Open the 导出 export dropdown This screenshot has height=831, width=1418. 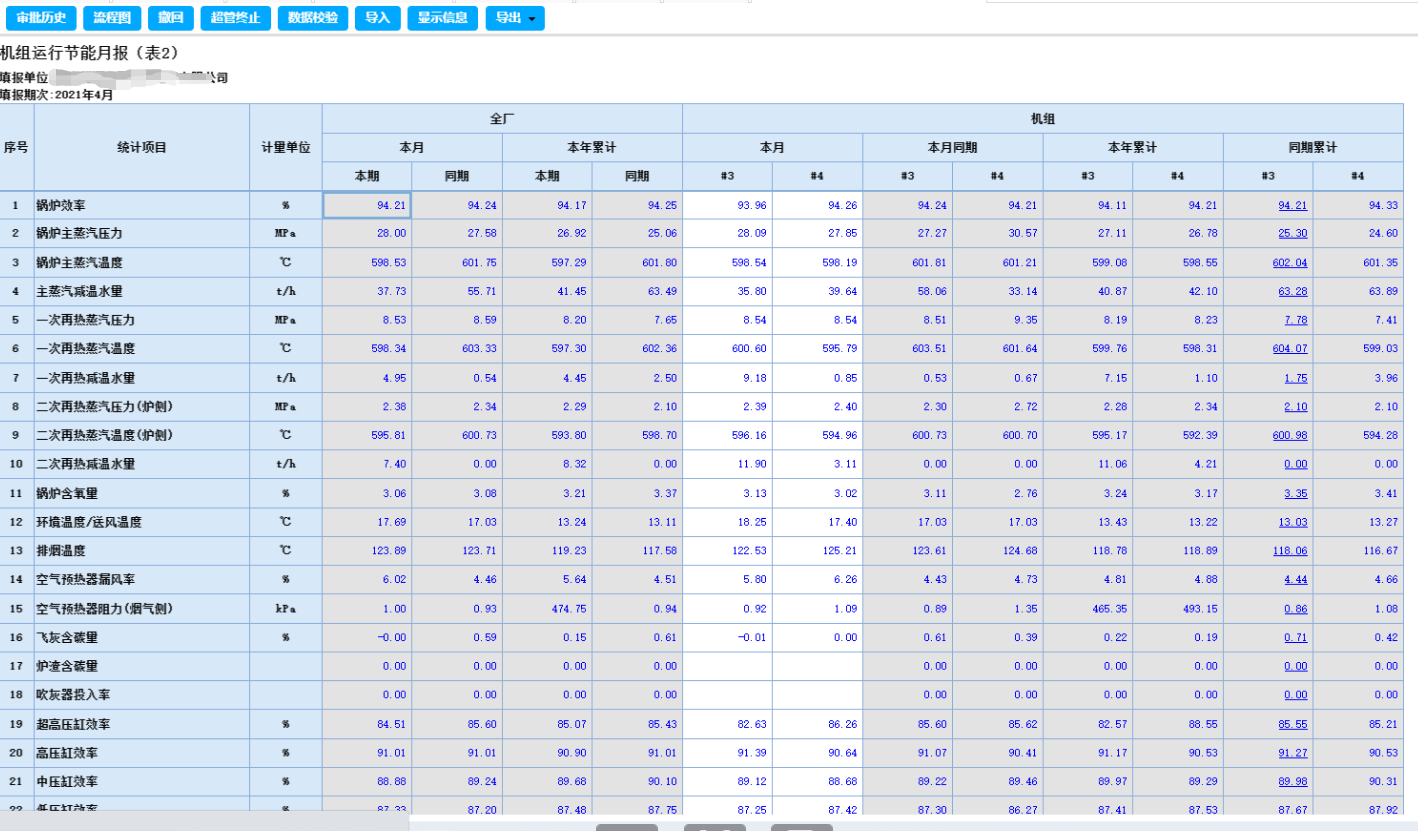515,18
